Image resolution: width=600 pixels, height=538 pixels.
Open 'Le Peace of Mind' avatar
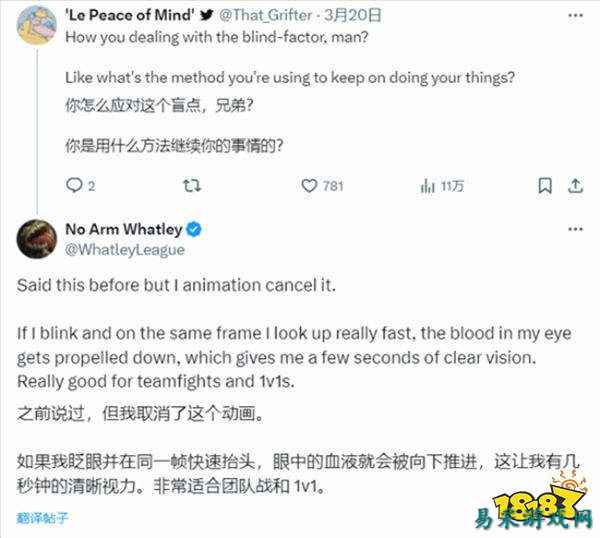pos(37,25)
